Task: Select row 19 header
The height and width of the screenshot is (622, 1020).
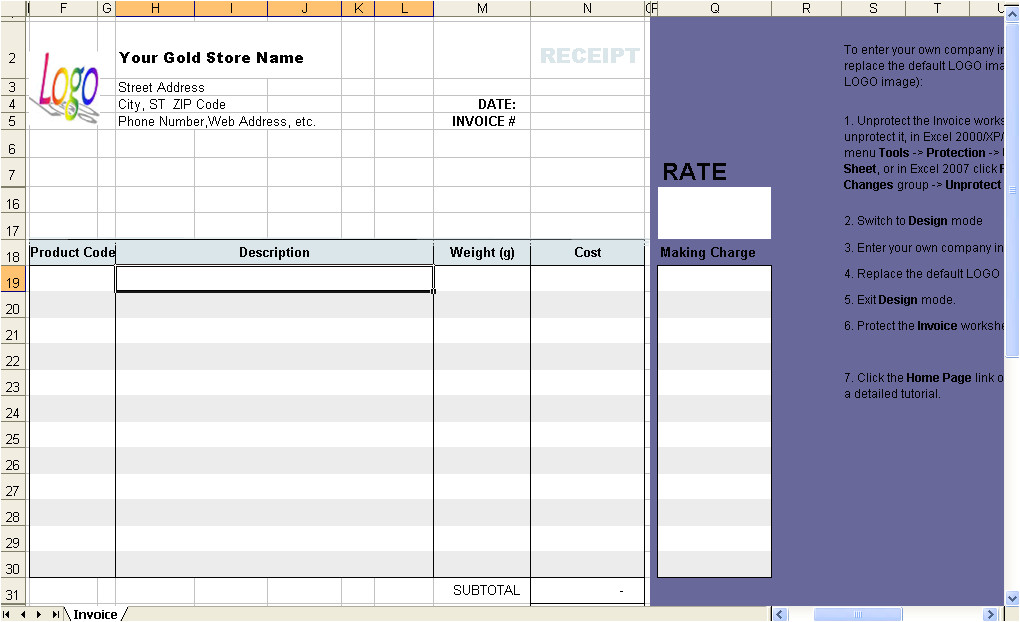Action: 13,283
